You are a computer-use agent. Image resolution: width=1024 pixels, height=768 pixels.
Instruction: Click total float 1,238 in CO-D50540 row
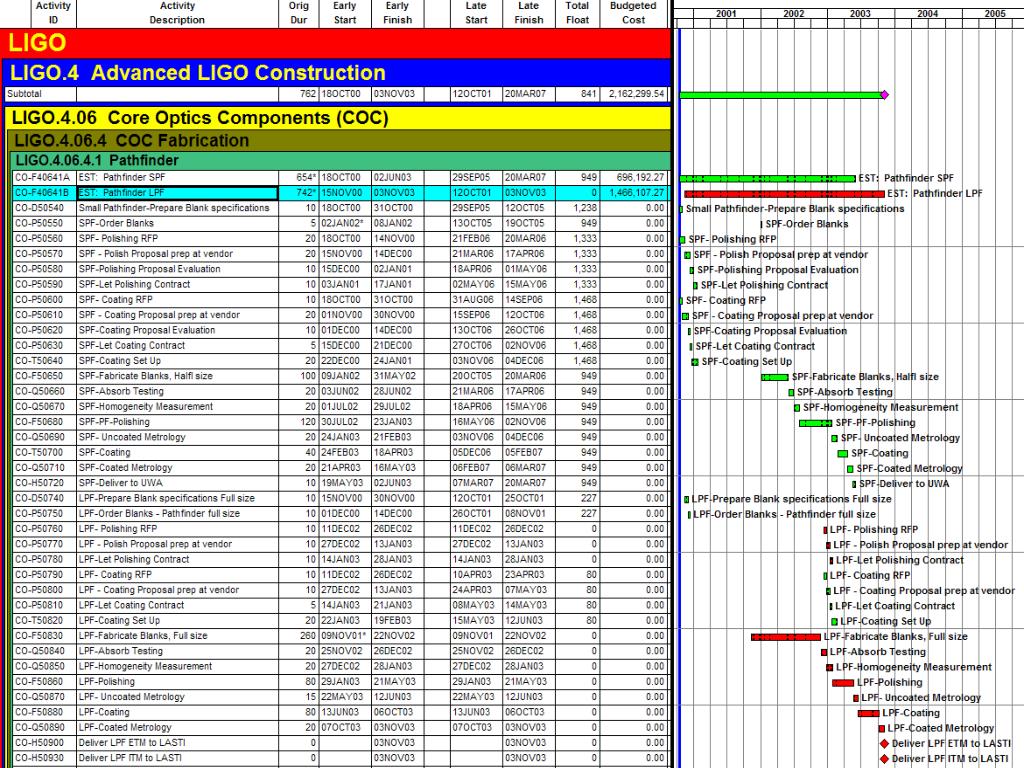585,208
